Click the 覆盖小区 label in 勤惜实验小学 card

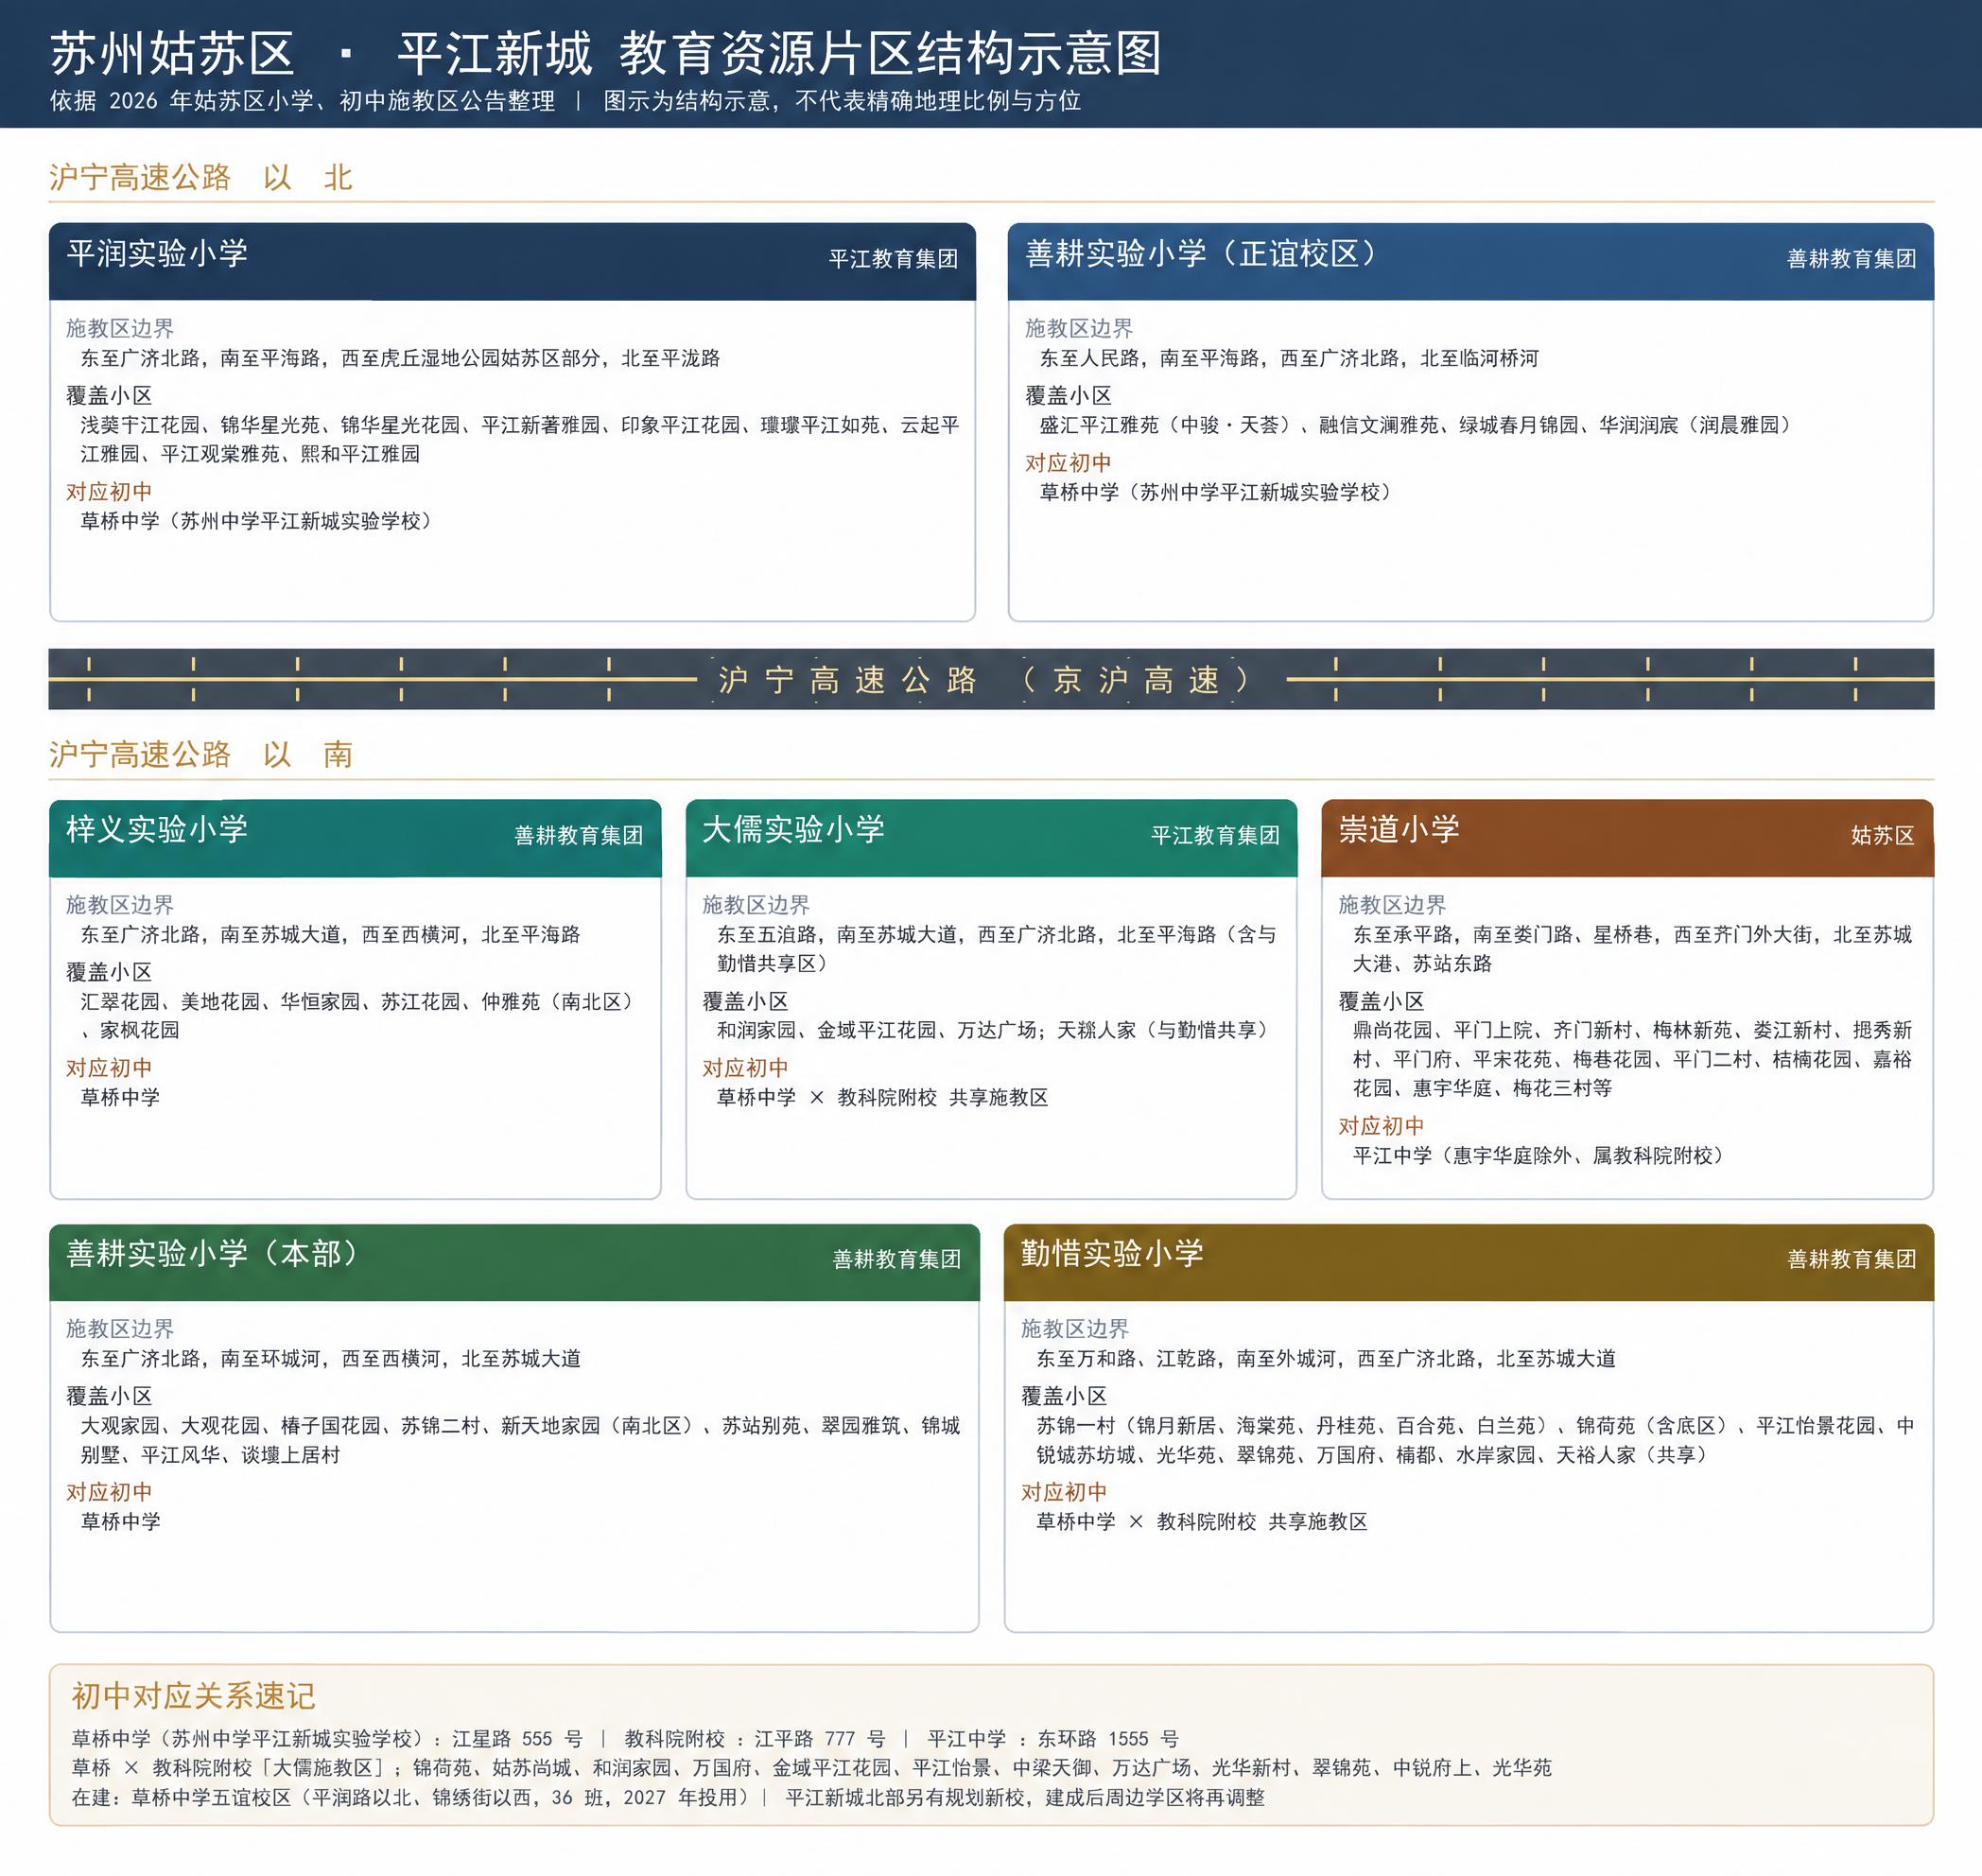(x=1064, y=1396)
